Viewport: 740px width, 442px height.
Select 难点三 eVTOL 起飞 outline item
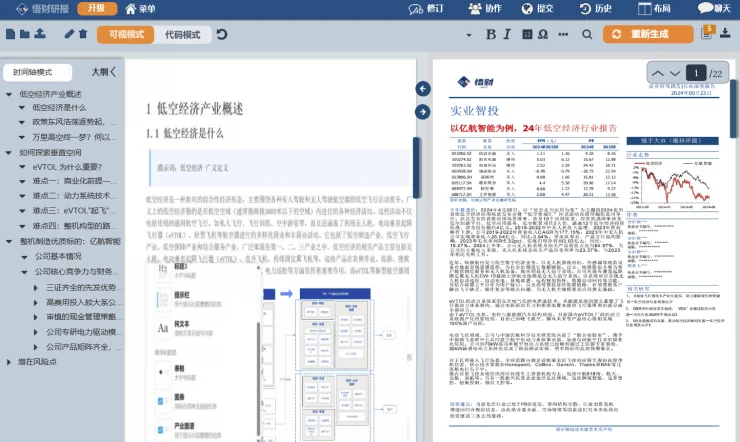[x=73, y=211]
